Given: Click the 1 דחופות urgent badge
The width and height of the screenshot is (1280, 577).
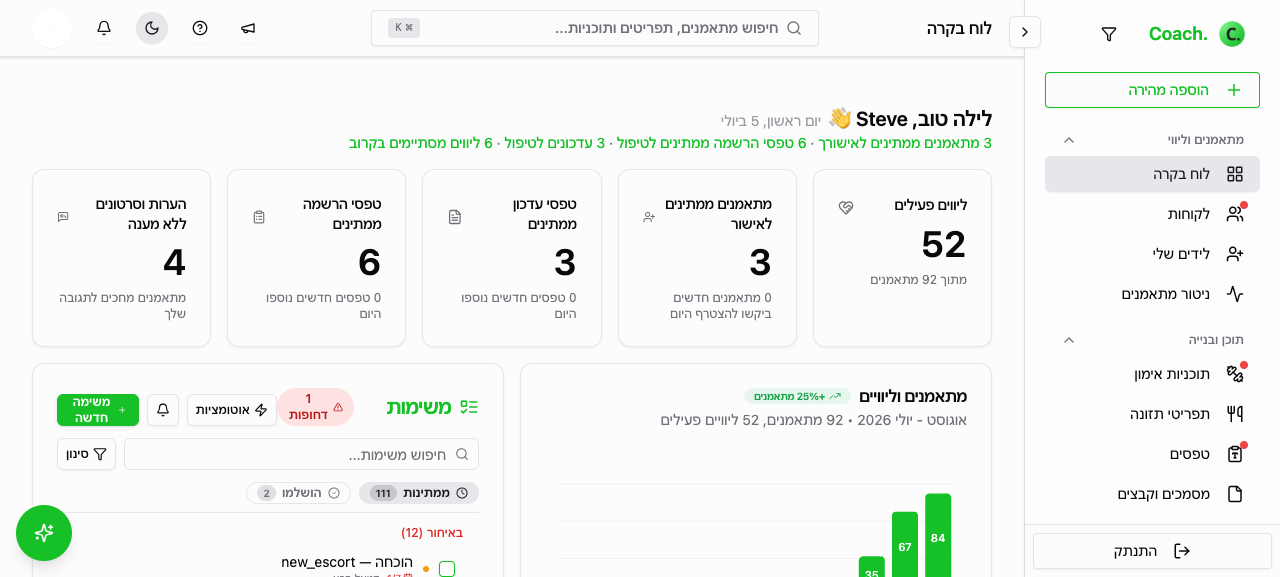Looking at the screenshot, I should coord(315,407).
